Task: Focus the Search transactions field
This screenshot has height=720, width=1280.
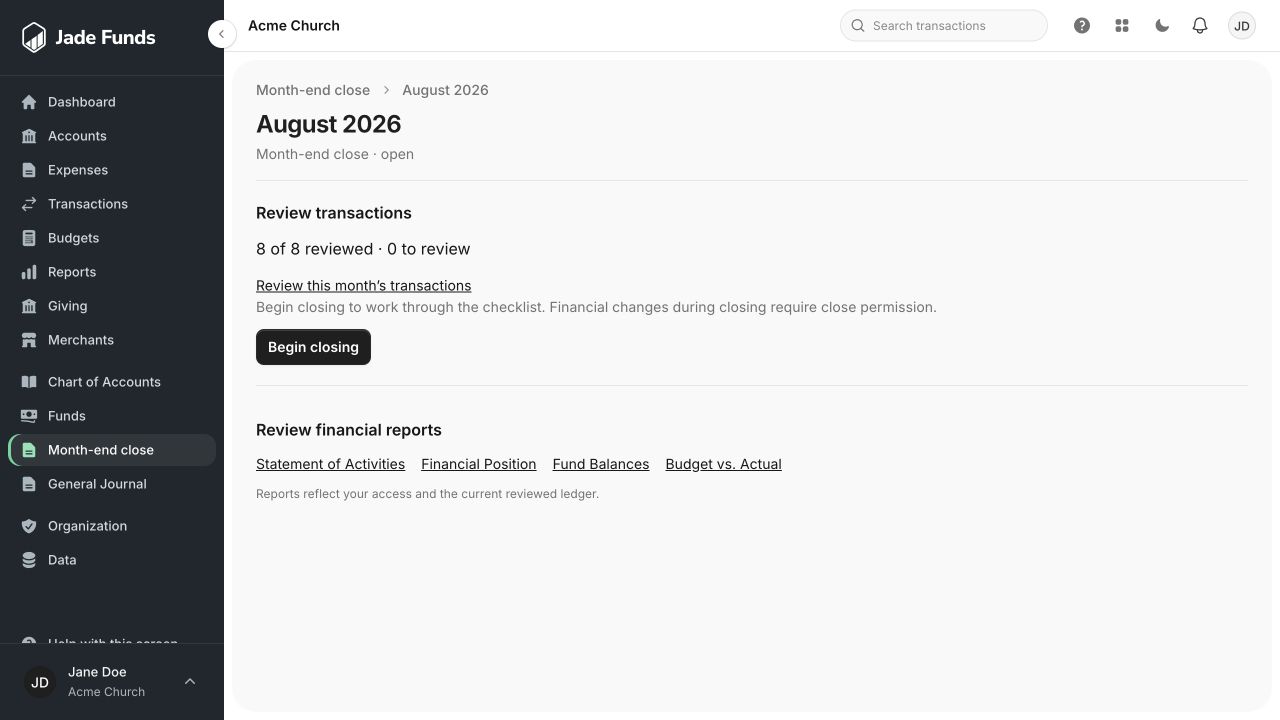Action: coord(944,26)
